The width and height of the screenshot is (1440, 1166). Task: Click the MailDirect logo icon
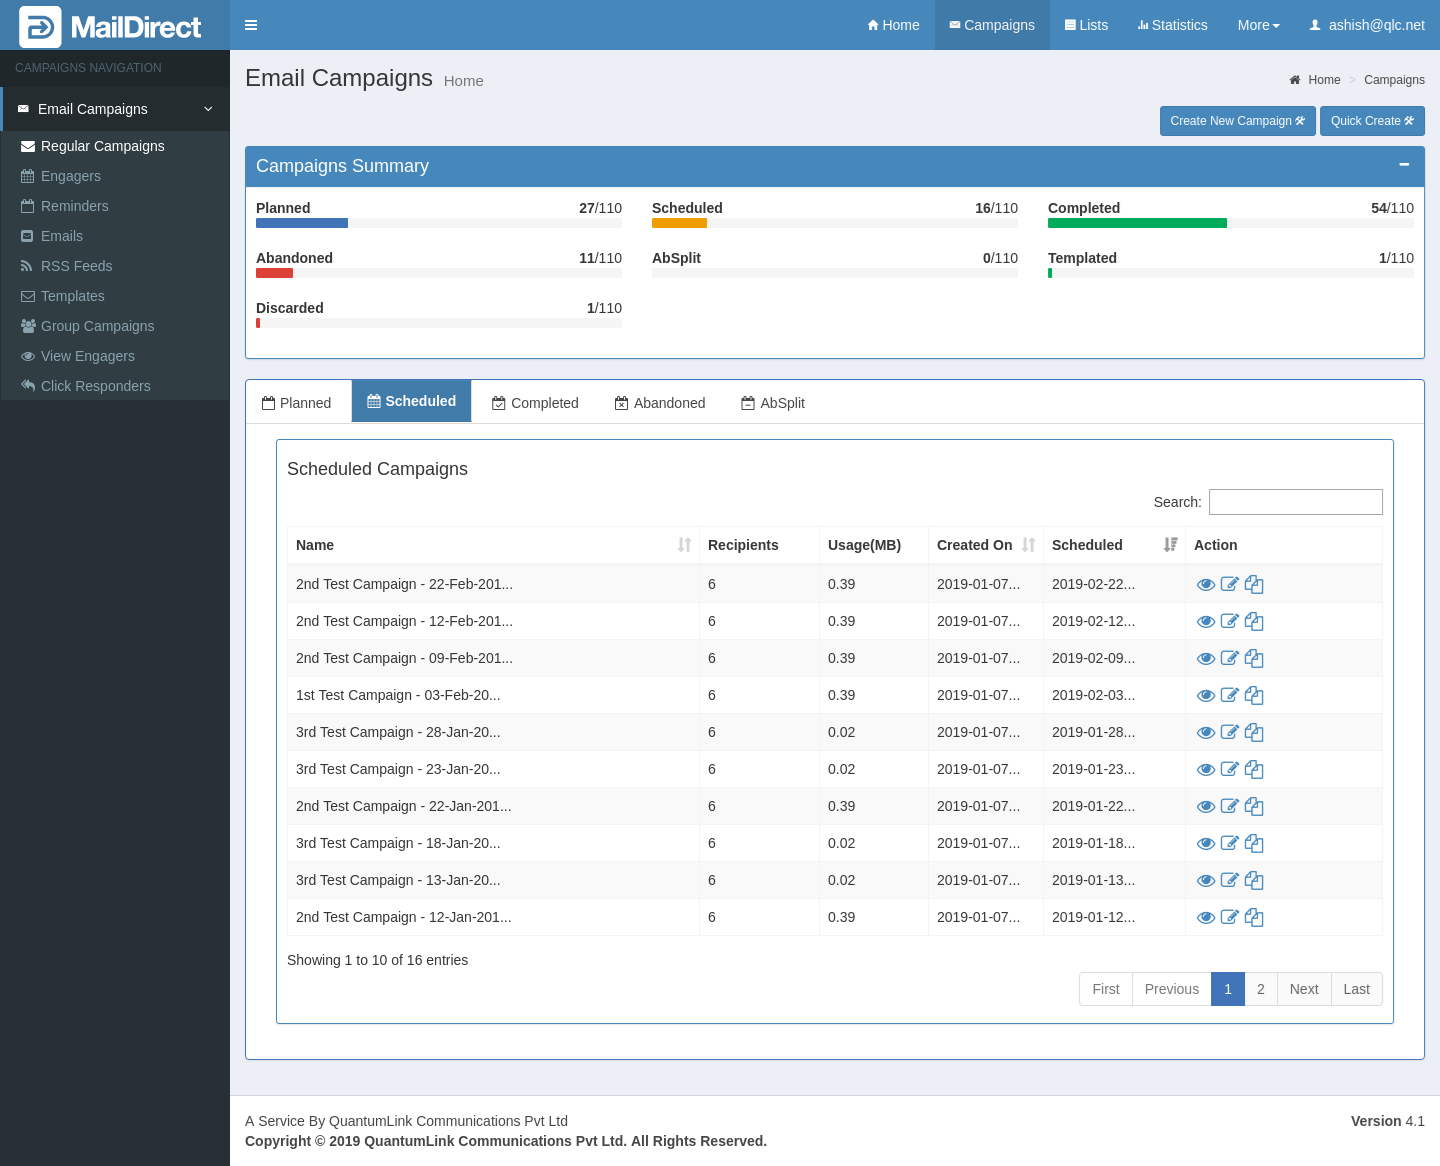pyautogui.click(x=40, y=27)
